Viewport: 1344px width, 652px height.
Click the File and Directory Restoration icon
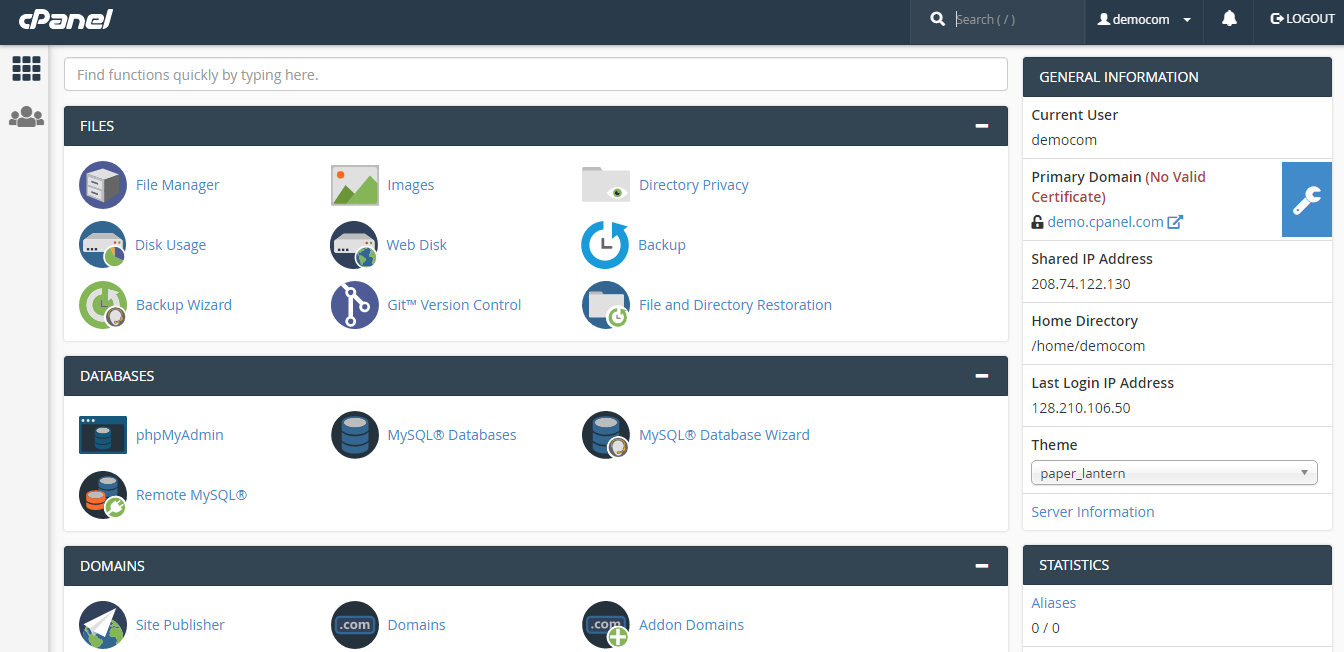[606, 304]
